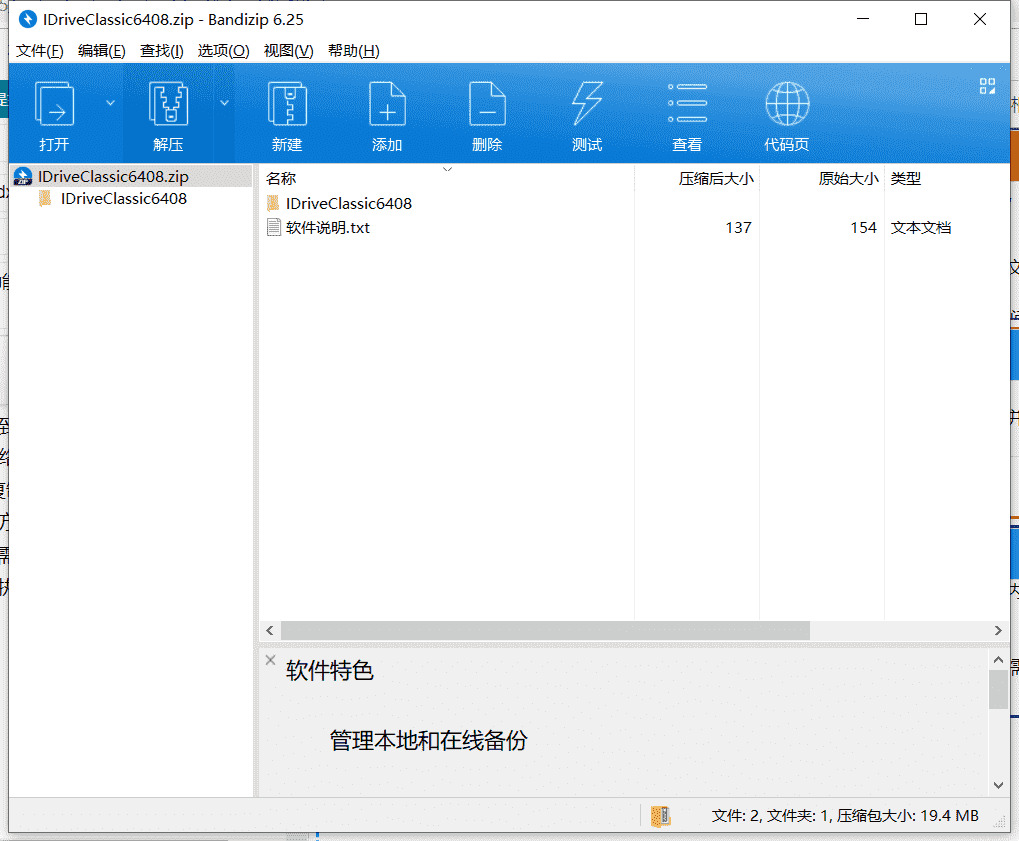
Task: Open the 编辑(E) menu
Action: pos(101,51)
